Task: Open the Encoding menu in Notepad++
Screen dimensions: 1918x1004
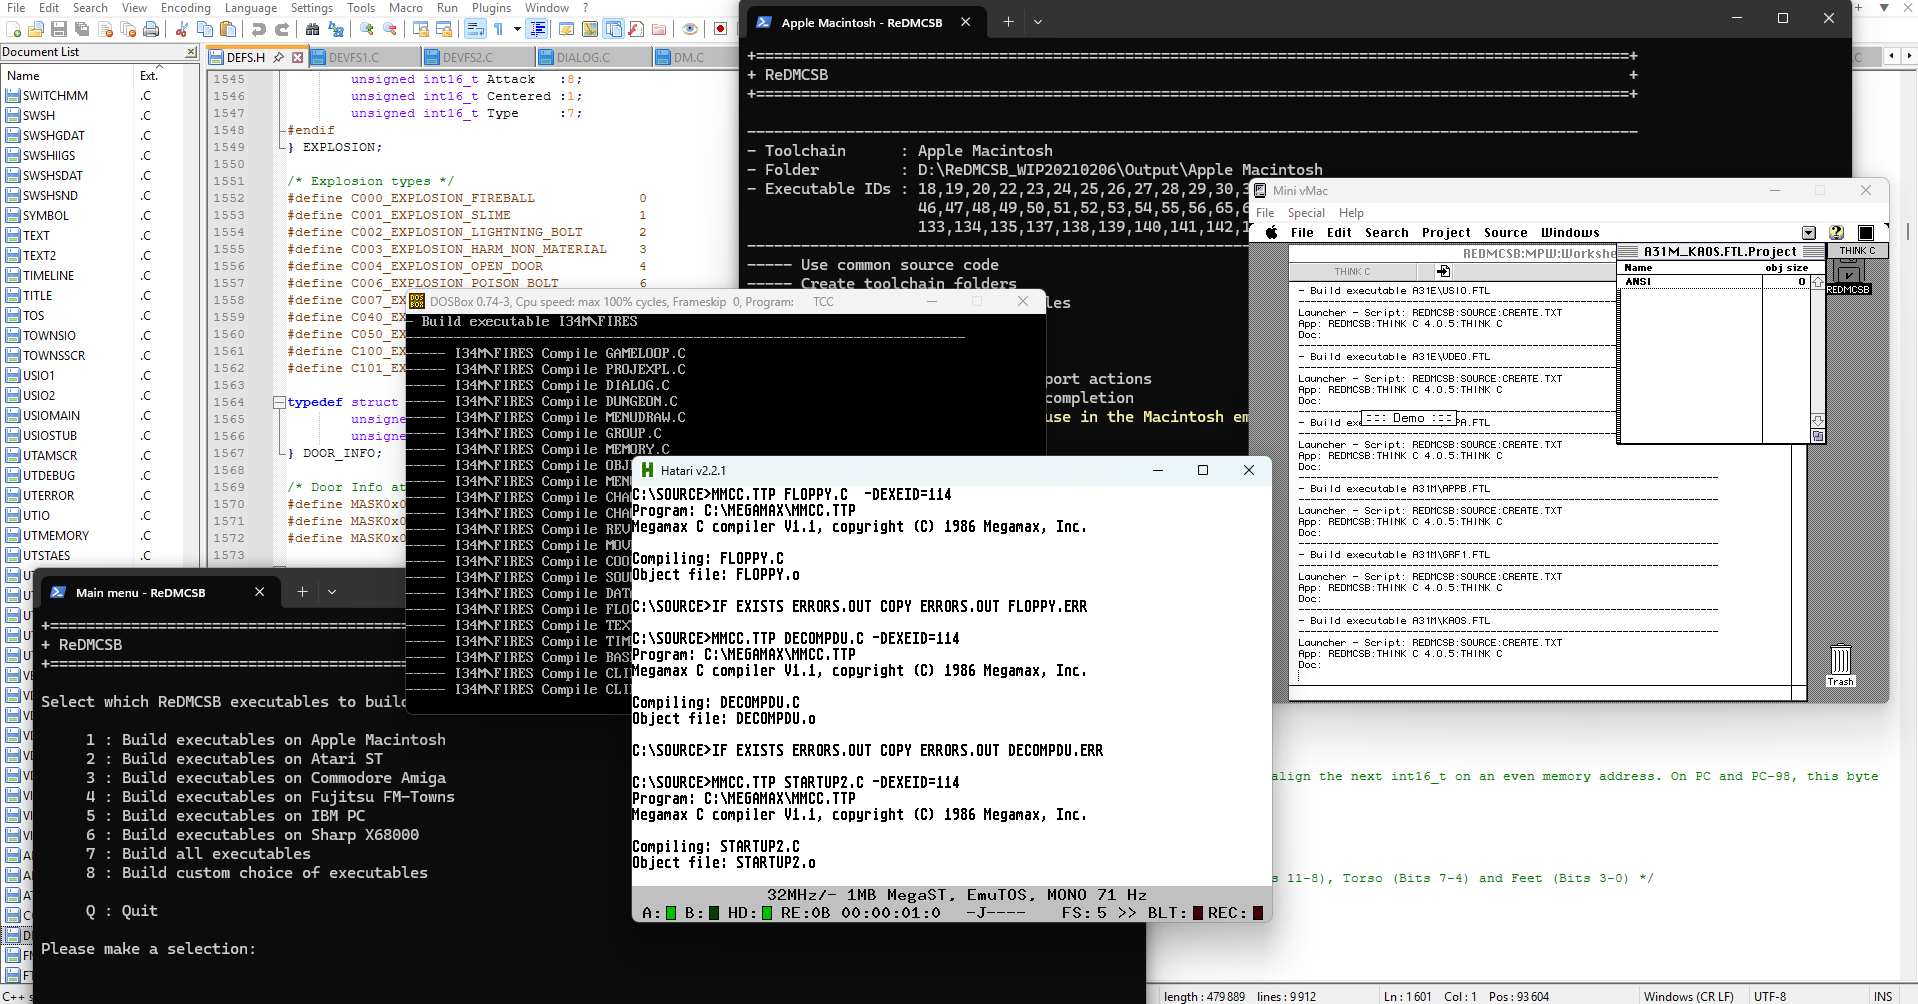Action: (x=186, y=8)
